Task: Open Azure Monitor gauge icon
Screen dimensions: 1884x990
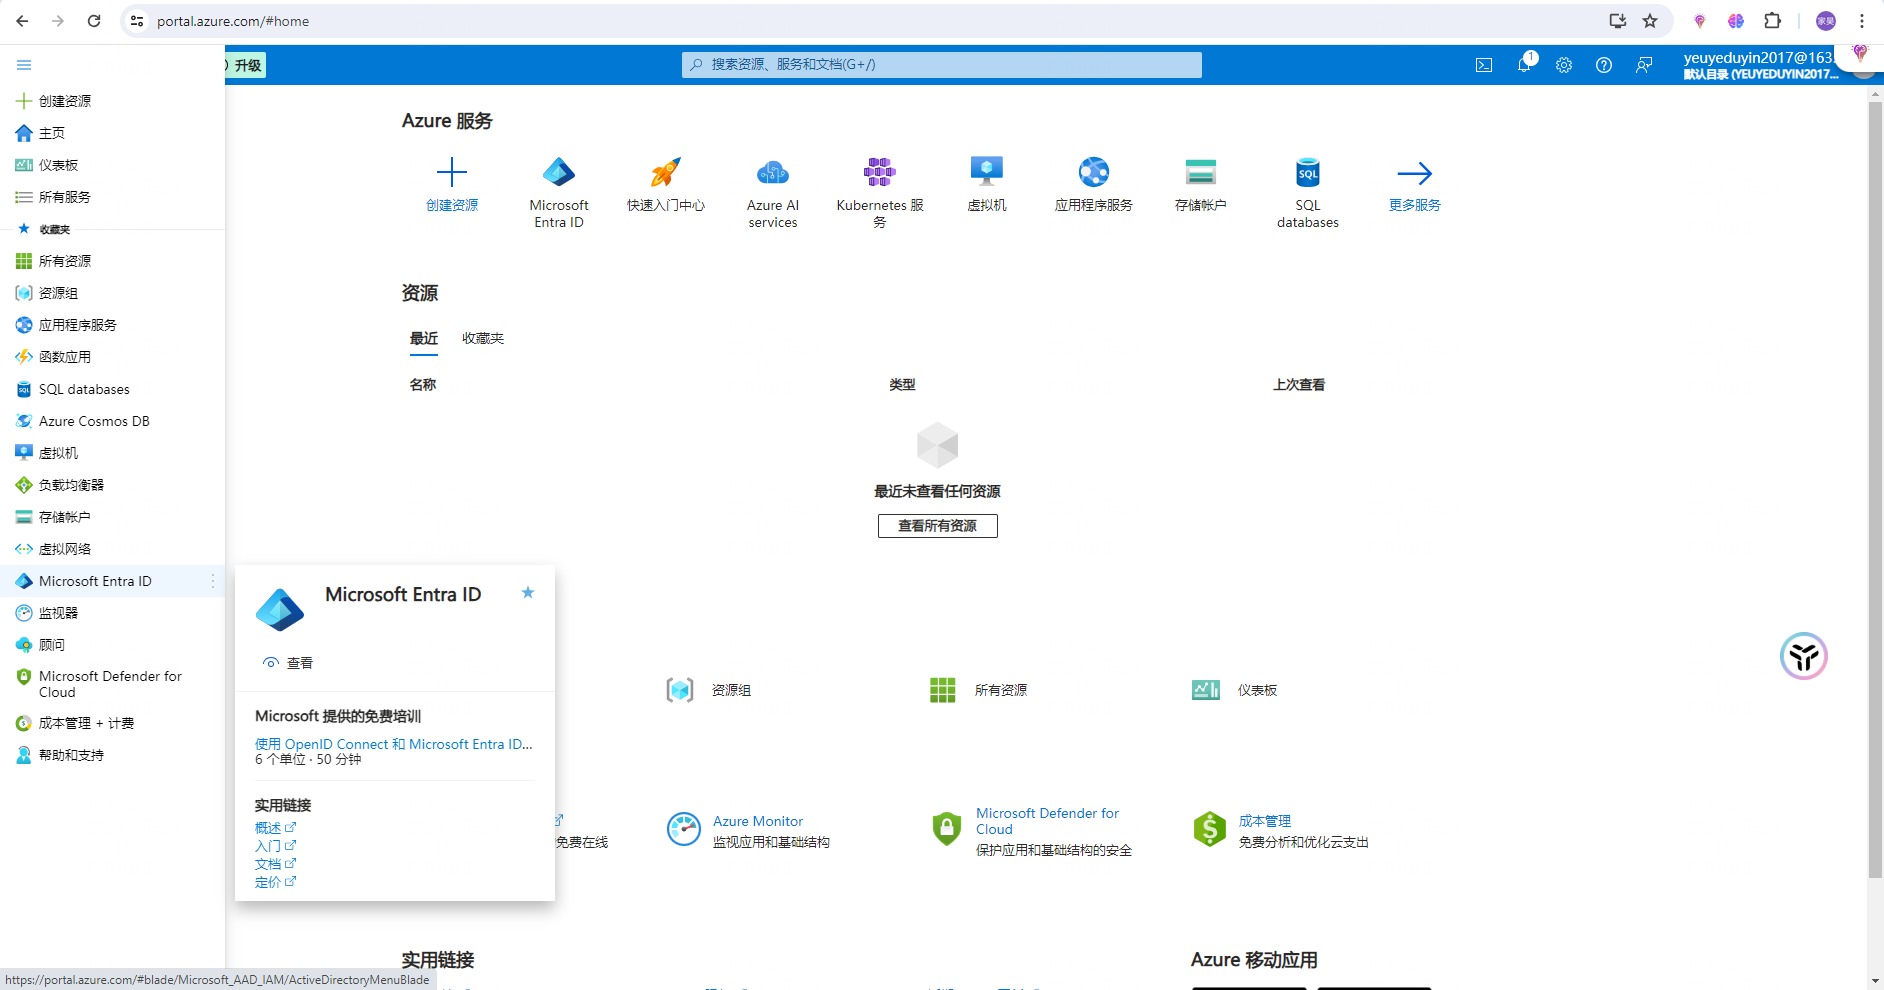Action: click(x=684, y=829)
